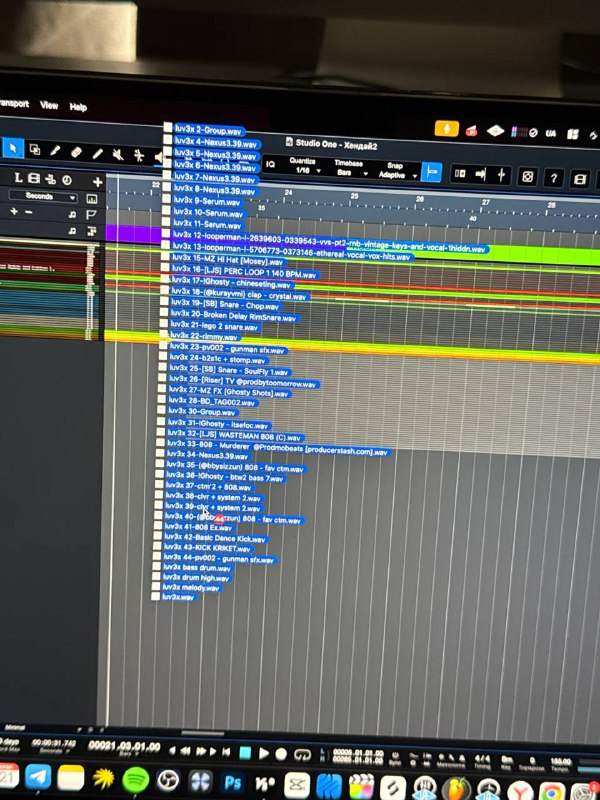Open Photoshop from the dock
The image size is (600, 800).
pyautogui.click(x=234, y=781)
